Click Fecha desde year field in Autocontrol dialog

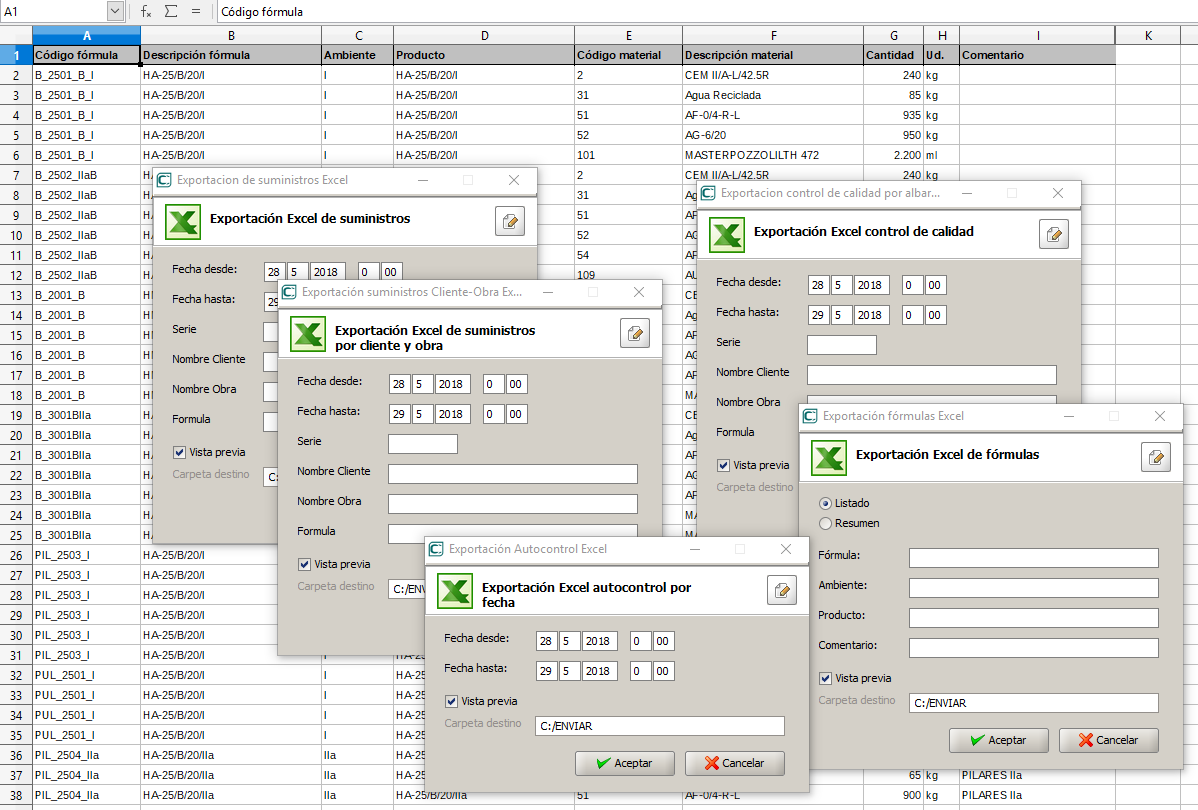pos(600,641)
